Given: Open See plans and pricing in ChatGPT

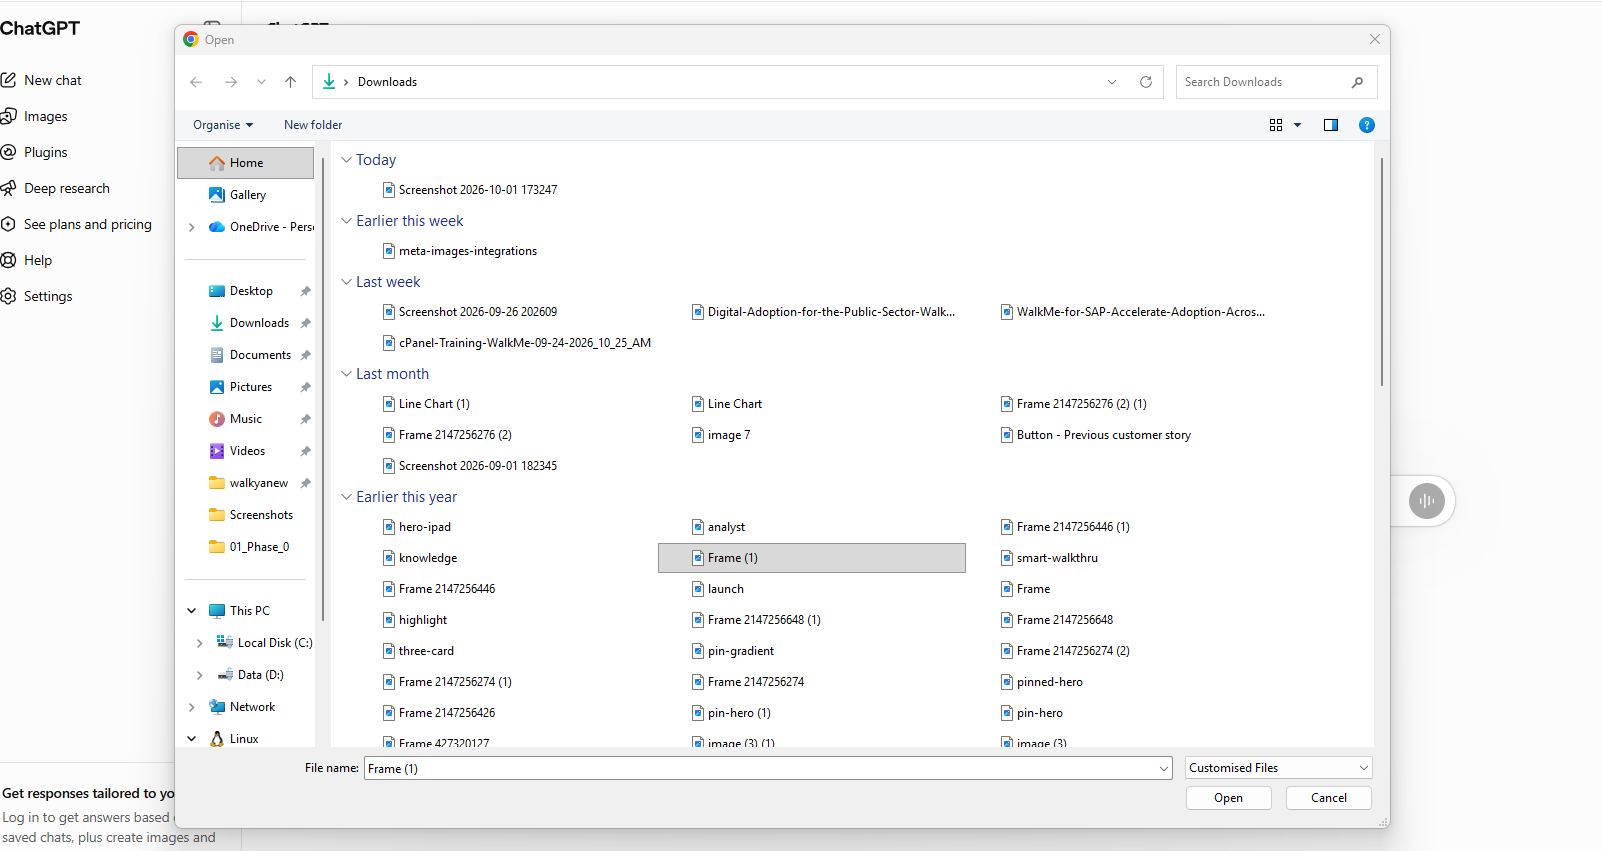Looking at the screenshot, I should [77, 224].
